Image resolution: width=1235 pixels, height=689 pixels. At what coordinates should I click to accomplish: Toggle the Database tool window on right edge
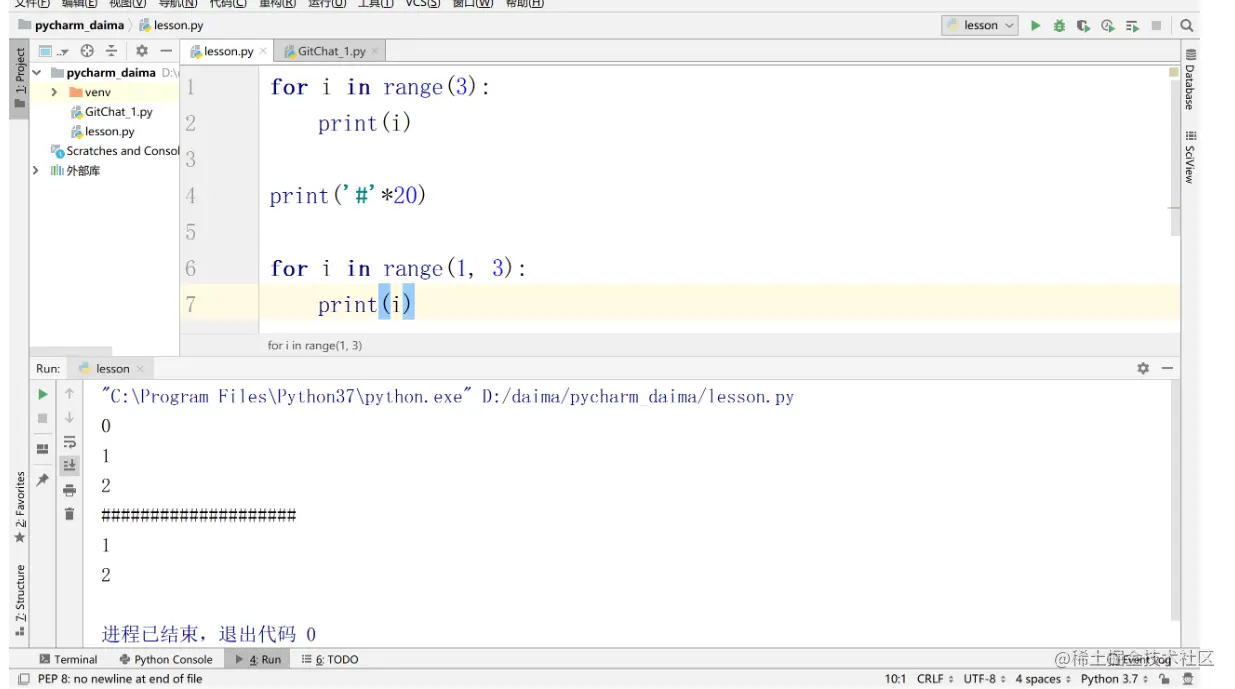[1190, 78]
